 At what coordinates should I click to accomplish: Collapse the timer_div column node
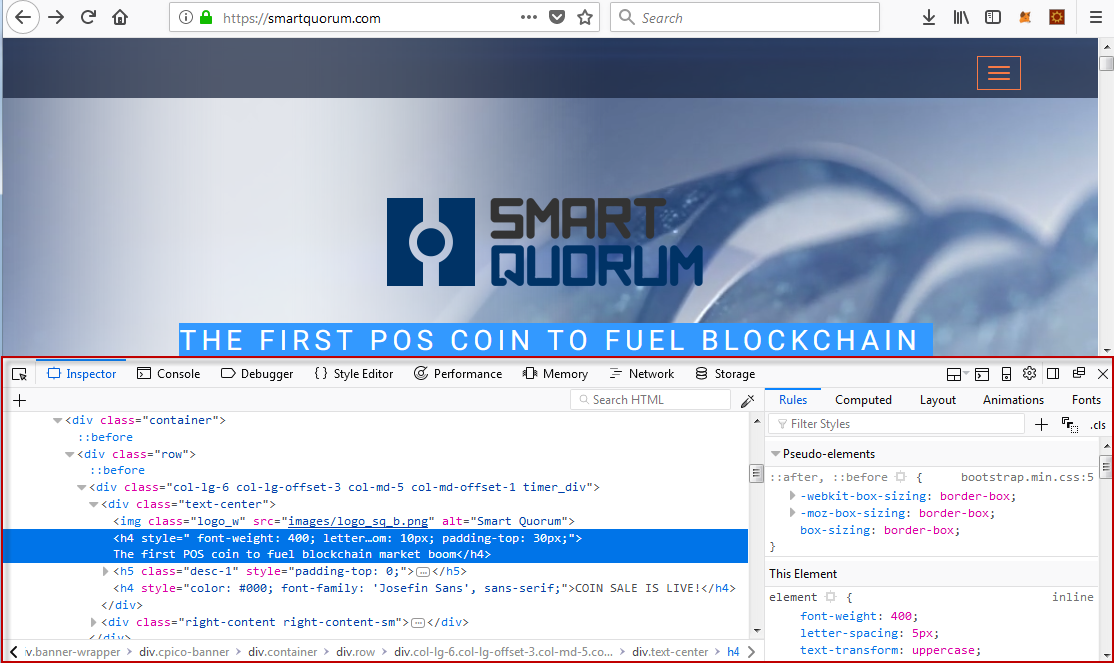click(82, 487)
